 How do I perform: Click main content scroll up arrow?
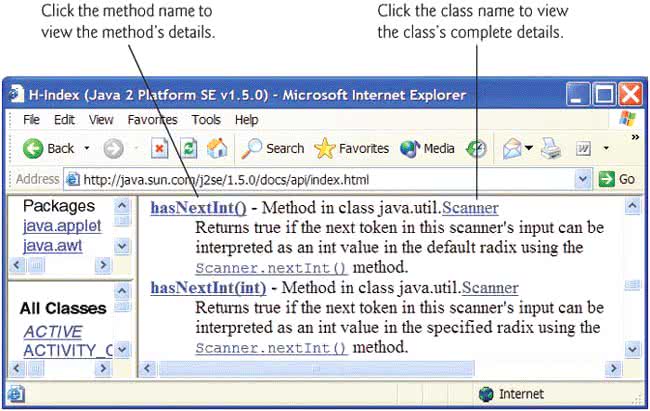pos(632,206)
